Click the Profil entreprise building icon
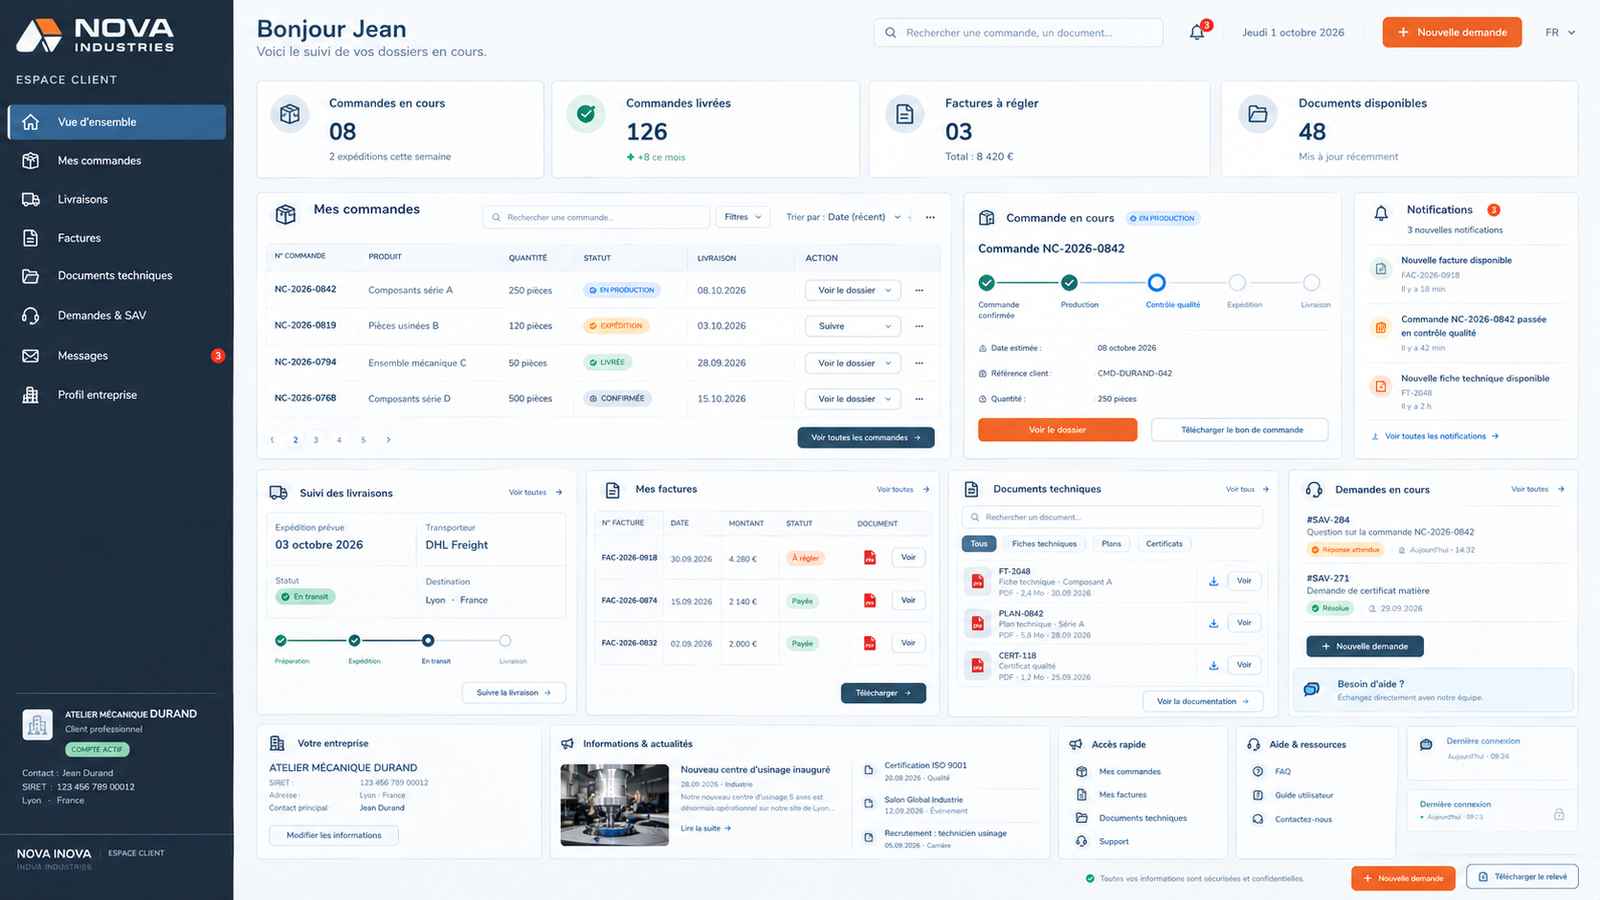Image resolution: width=1600 pixels, height=900 pixels. point(31,394)
